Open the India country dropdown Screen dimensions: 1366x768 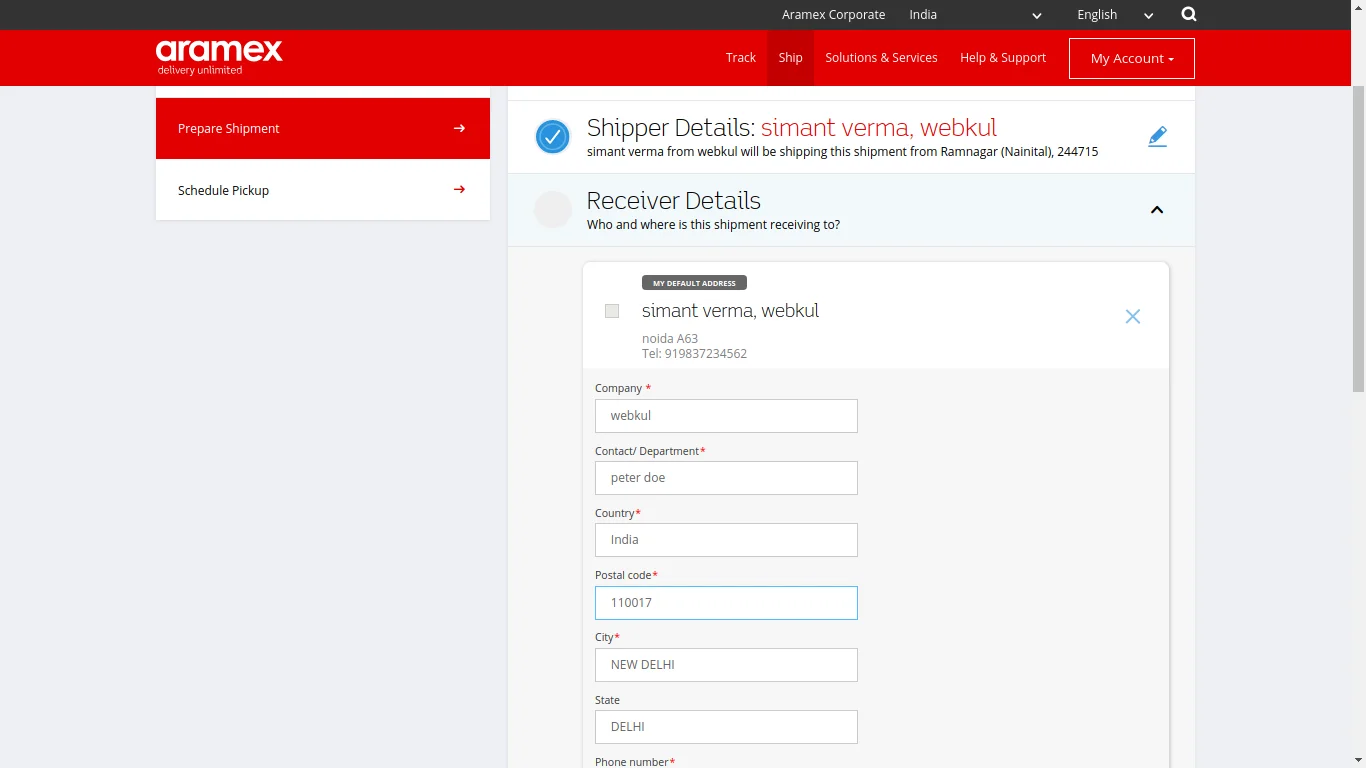click(975, 15)
